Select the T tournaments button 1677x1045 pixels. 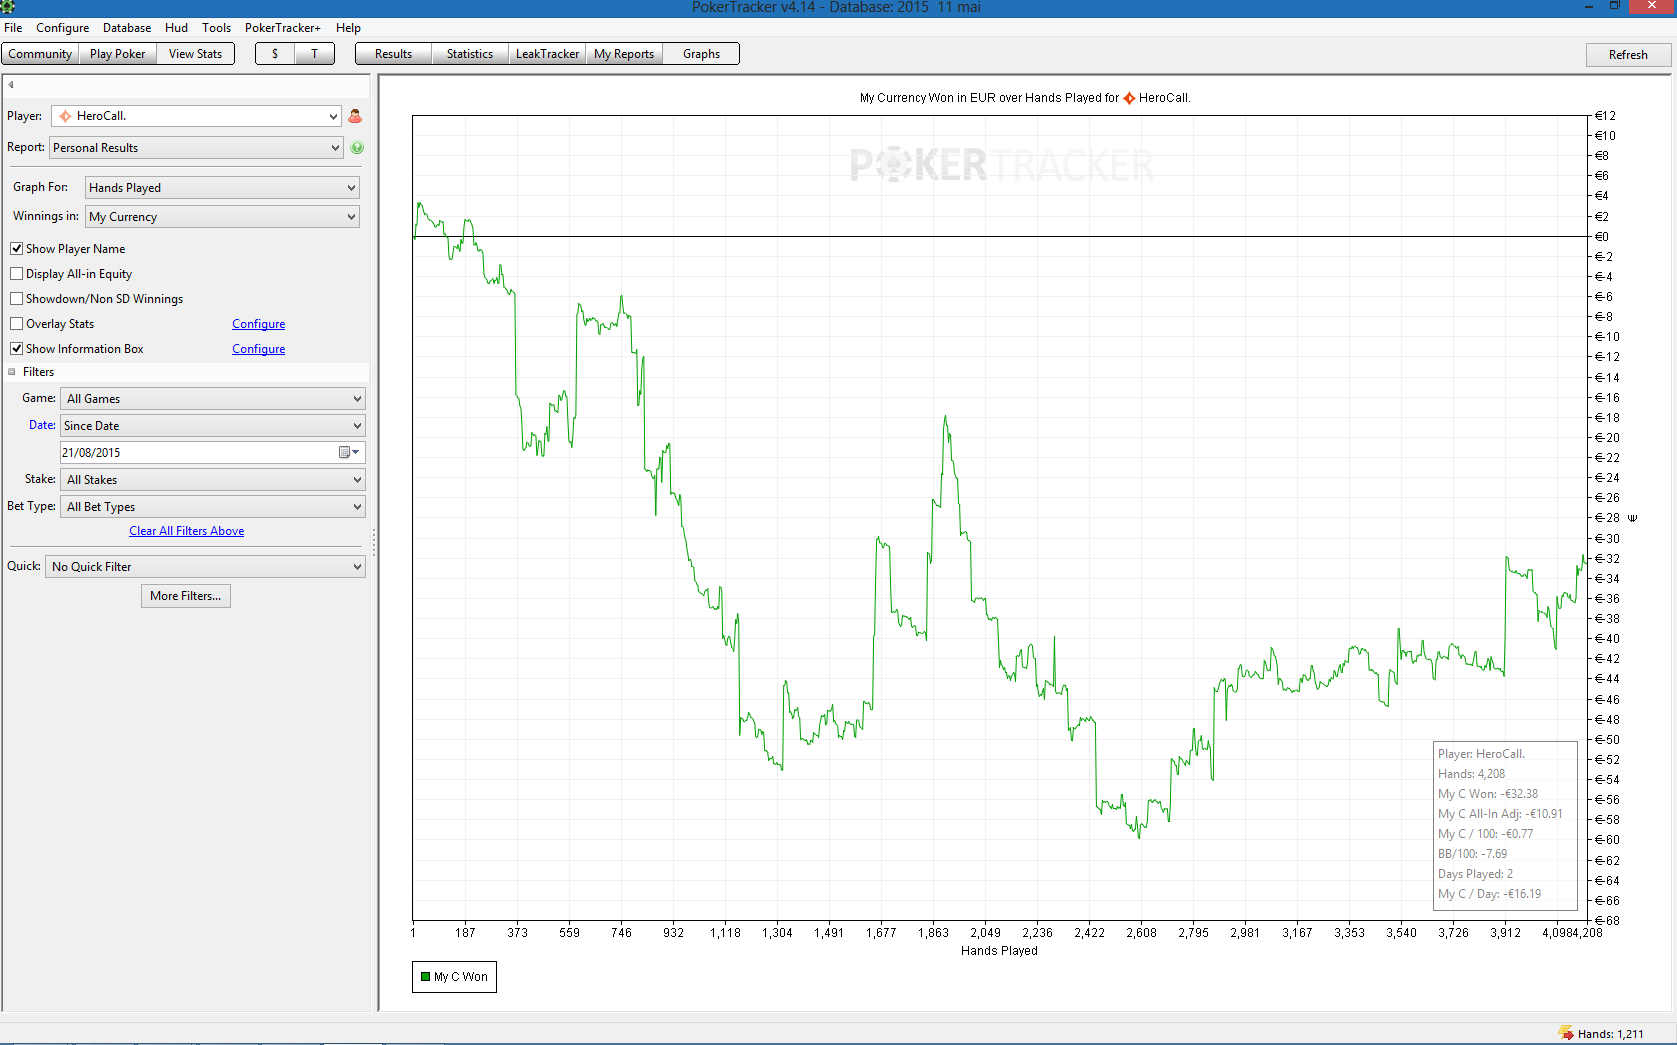tap(314, 54)
